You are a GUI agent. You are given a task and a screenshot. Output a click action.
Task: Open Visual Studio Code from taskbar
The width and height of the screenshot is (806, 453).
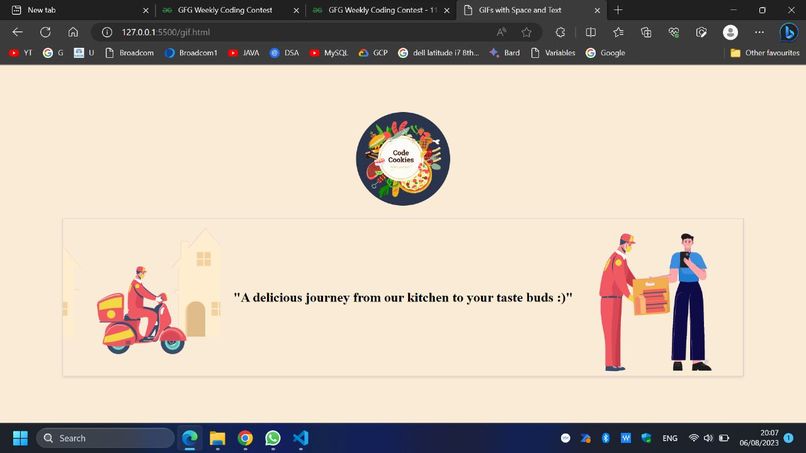tap(301, 438)
